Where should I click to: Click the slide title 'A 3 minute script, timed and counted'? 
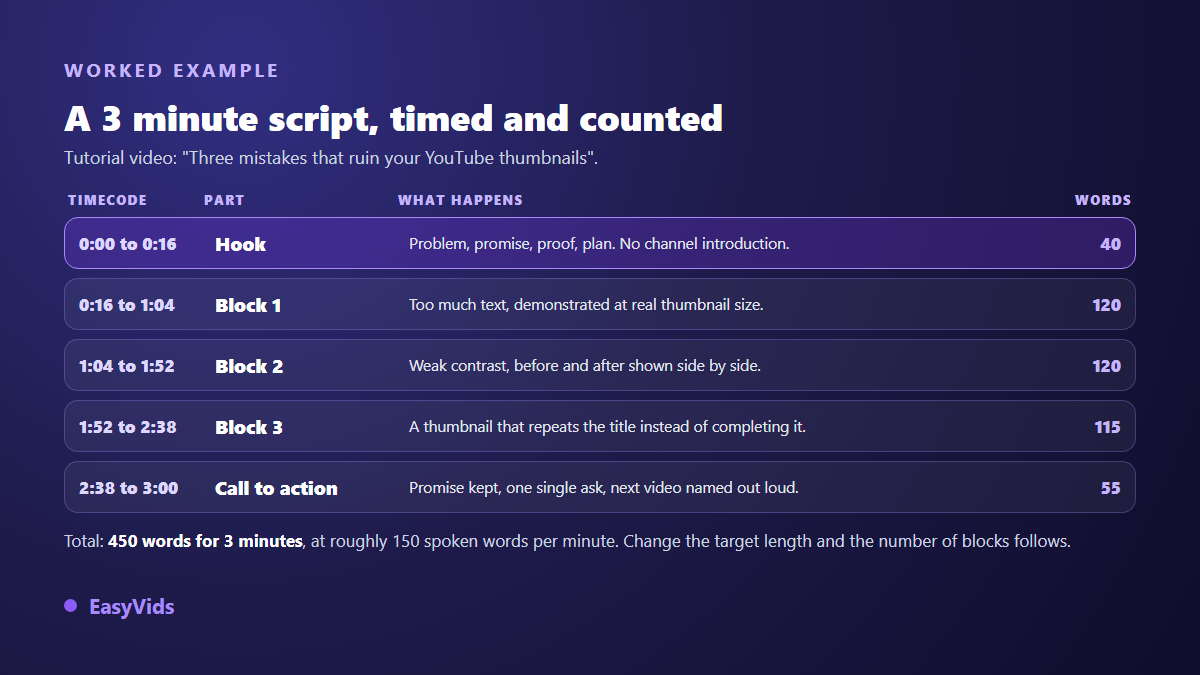click(393, 119)
